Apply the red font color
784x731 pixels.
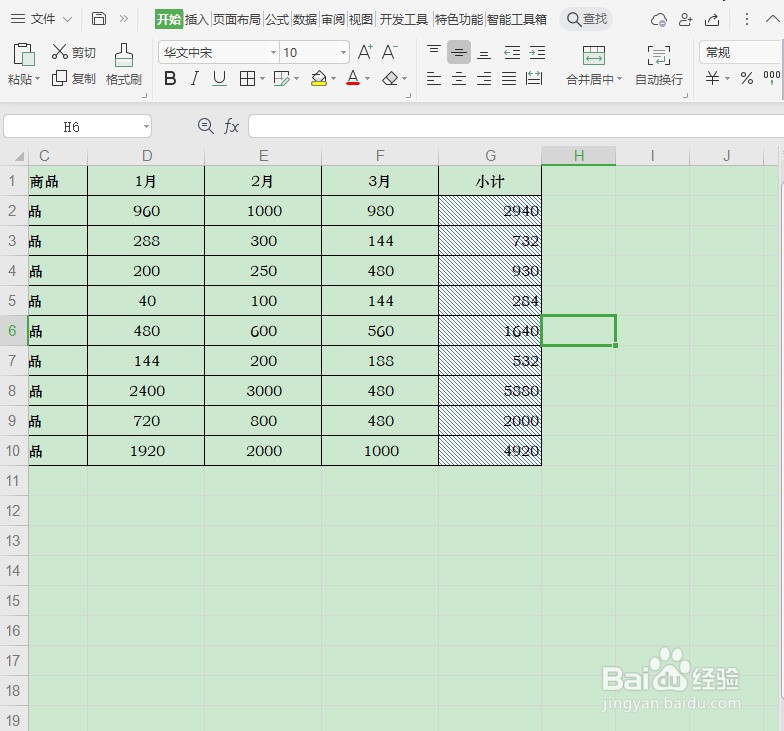pos(353,78)
